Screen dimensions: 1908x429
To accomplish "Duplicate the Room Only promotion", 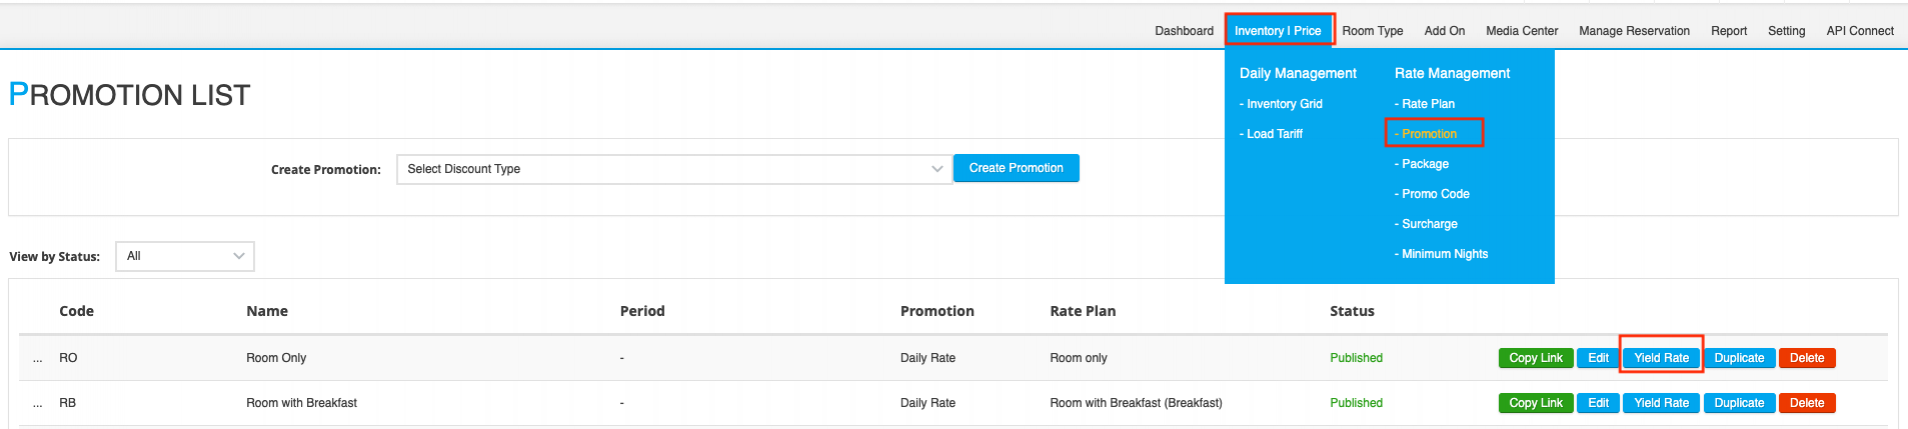I will 1739,358.
